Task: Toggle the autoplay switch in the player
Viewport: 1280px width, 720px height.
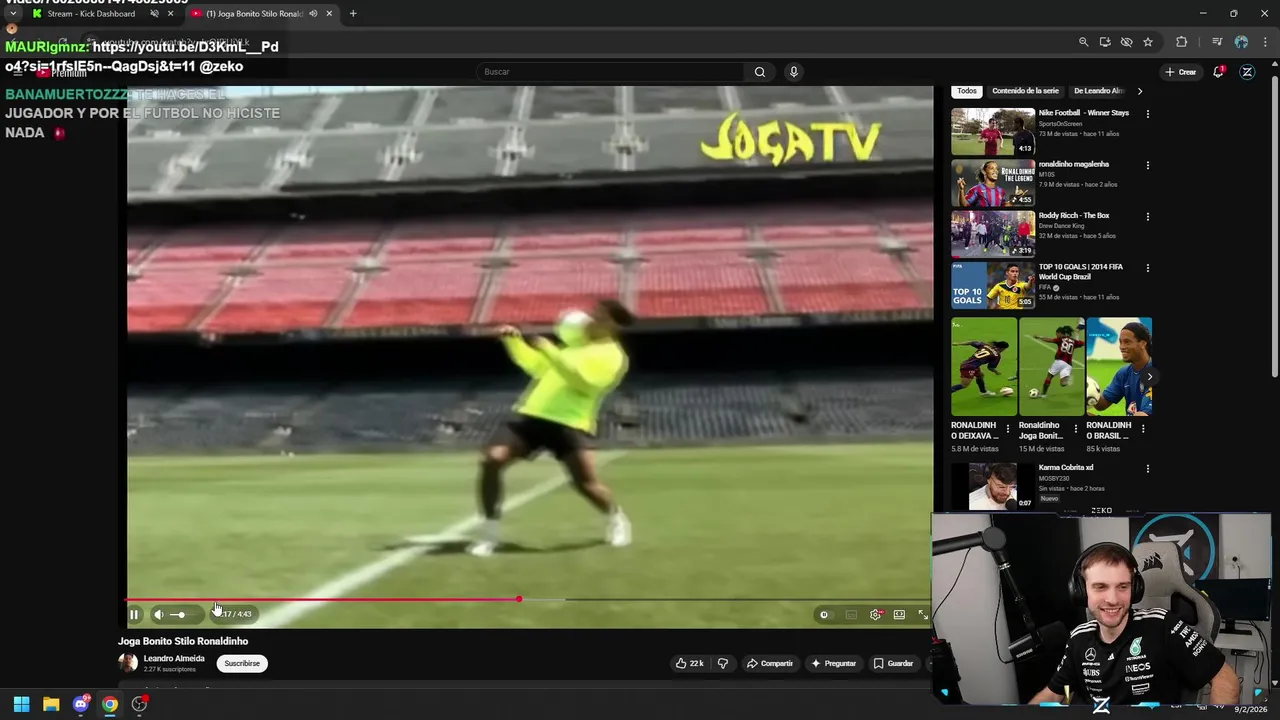Action: point(824,614)
